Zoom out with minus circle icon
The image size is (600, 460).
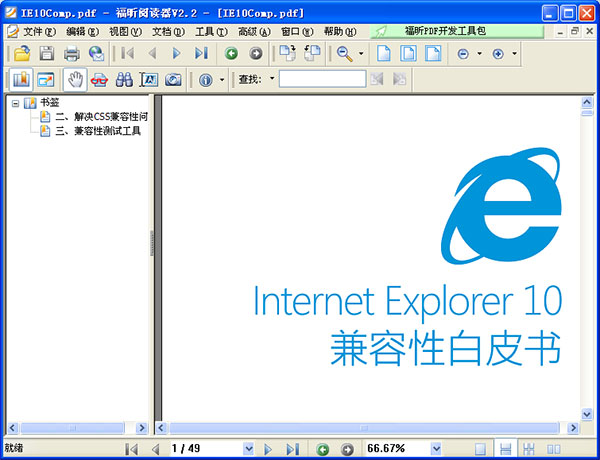[463, 54]
